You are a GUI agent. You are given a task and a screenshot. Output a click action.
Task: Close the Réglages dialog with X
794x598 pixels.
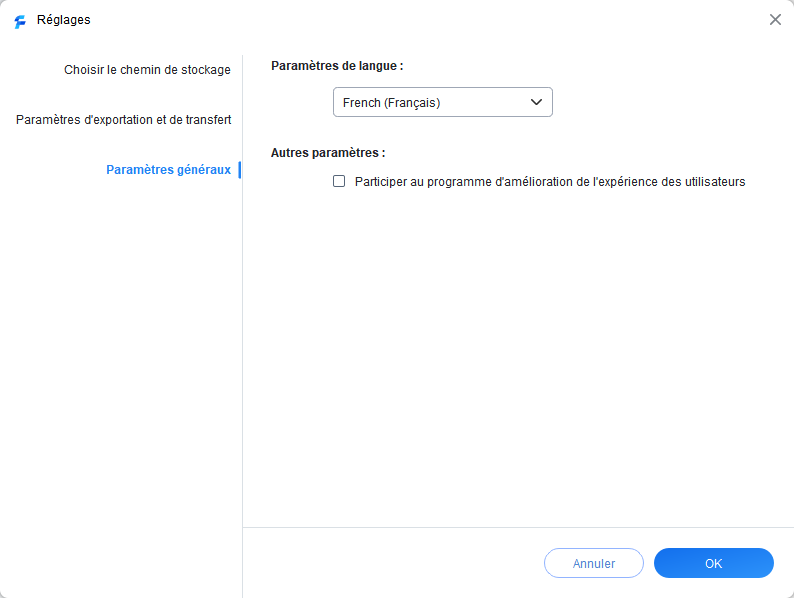[x=775, y=19]
